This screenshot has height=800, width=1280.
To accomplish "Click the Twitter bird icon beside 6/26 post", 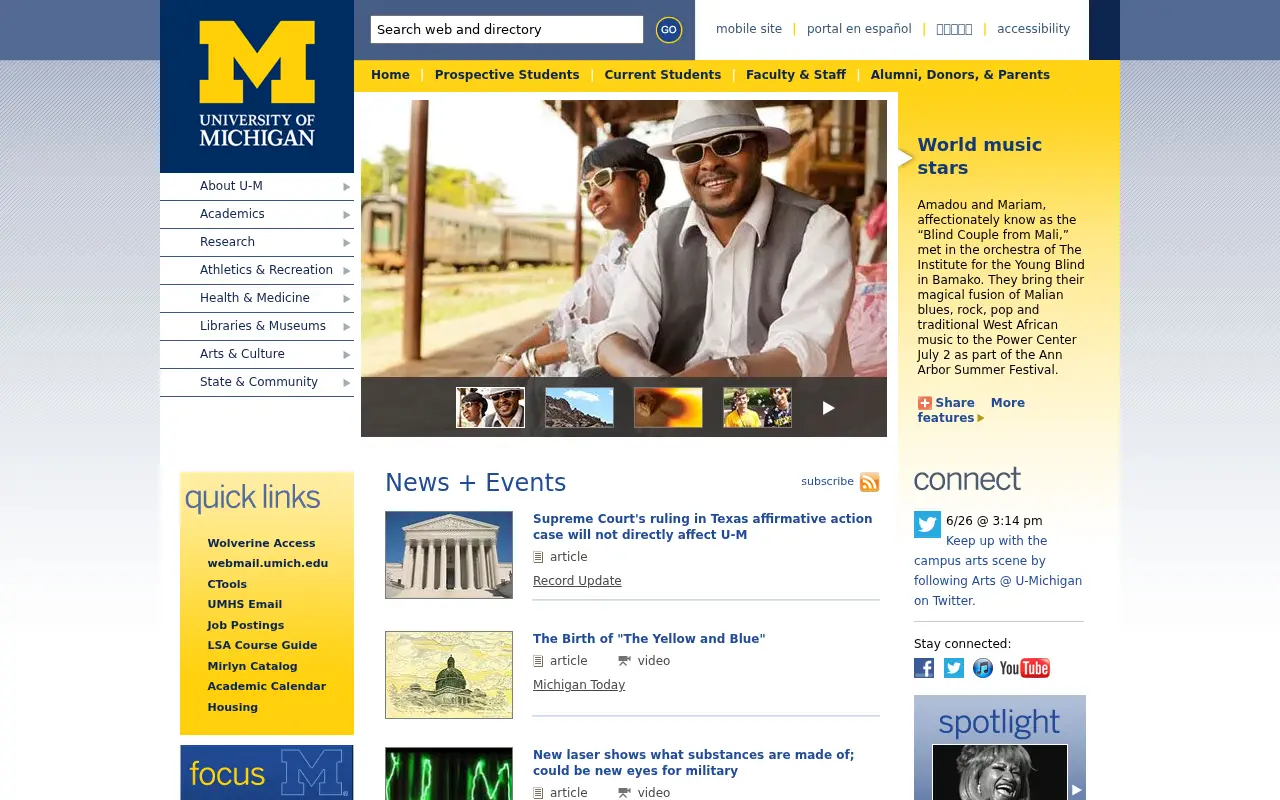I will point(927,525).
